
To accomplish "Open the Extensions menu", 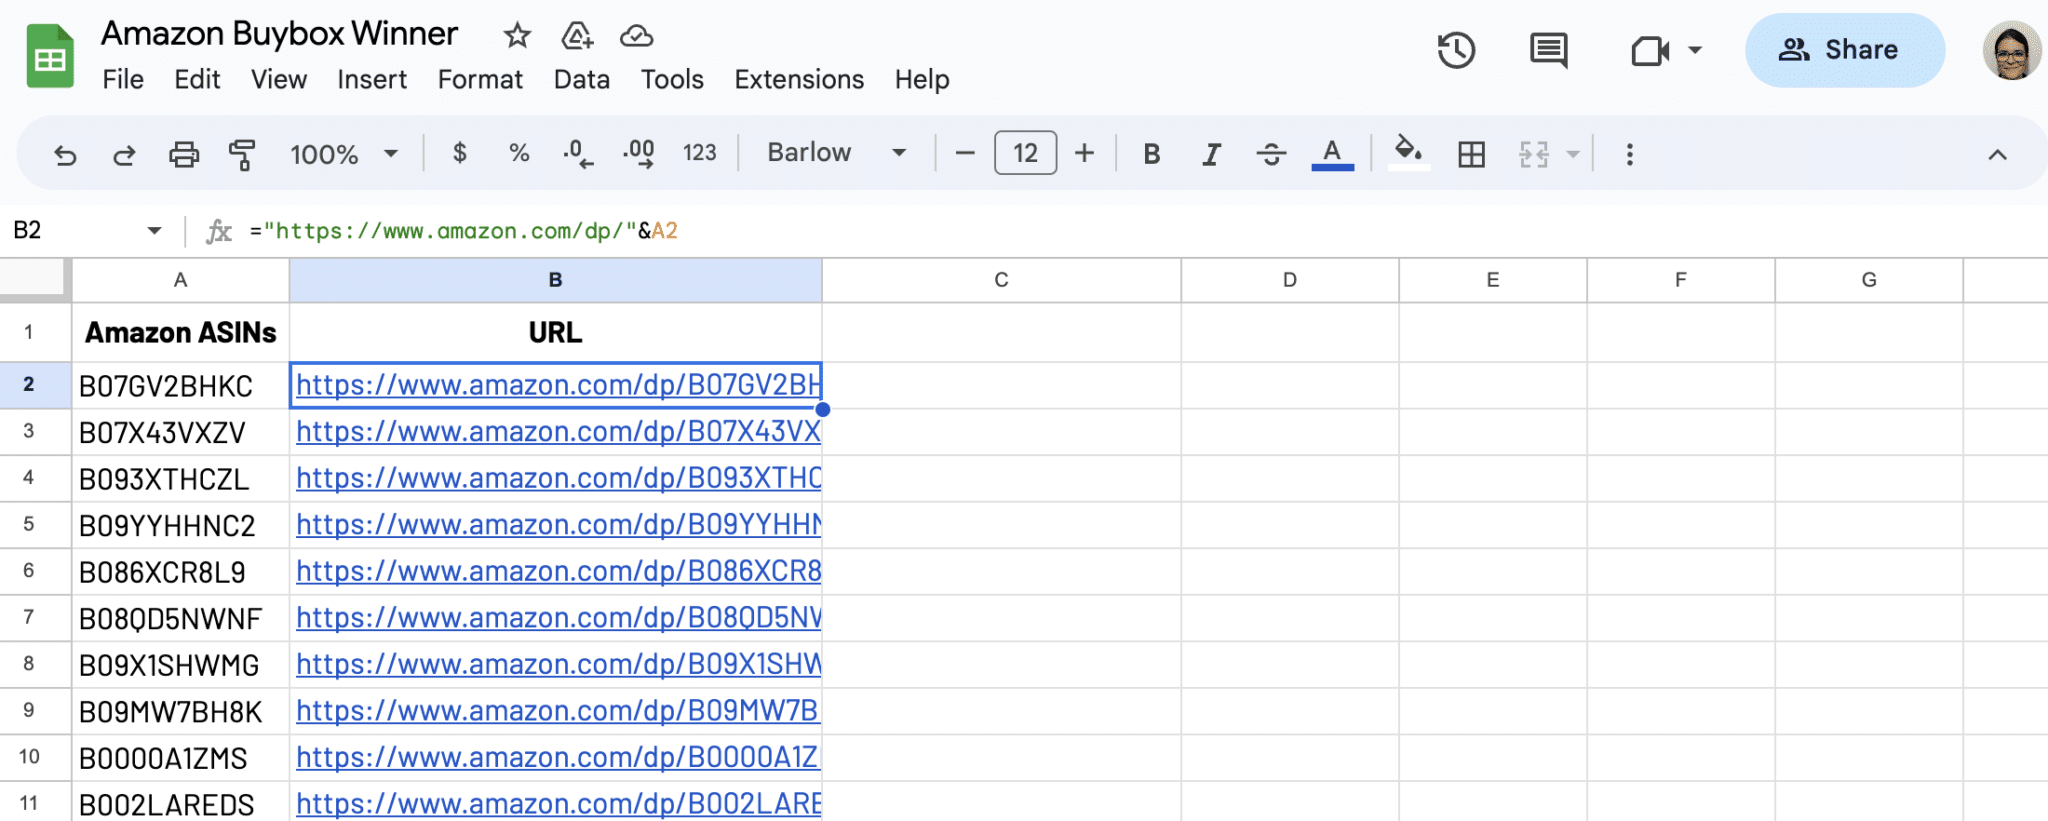I will [798, 79].
